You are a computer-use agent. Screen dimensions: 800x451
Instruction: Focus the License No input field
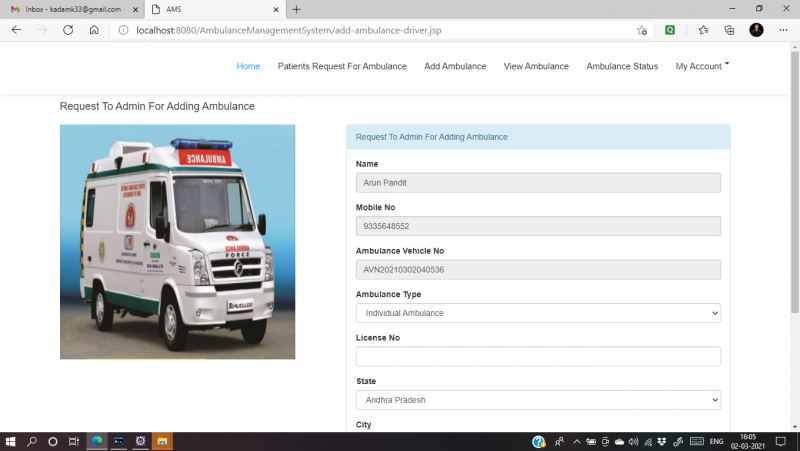[538, 357]
